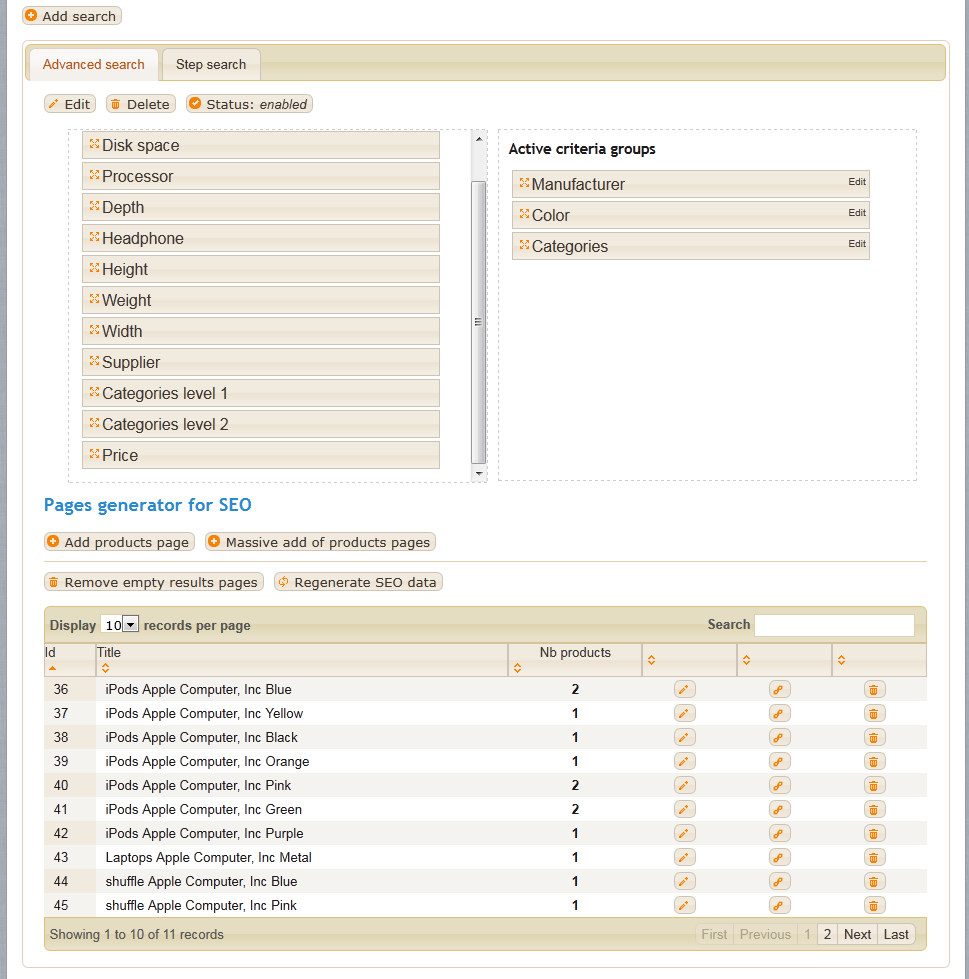
Task: Sort by Nb products column arrows
Action: [x=518, y=669]
